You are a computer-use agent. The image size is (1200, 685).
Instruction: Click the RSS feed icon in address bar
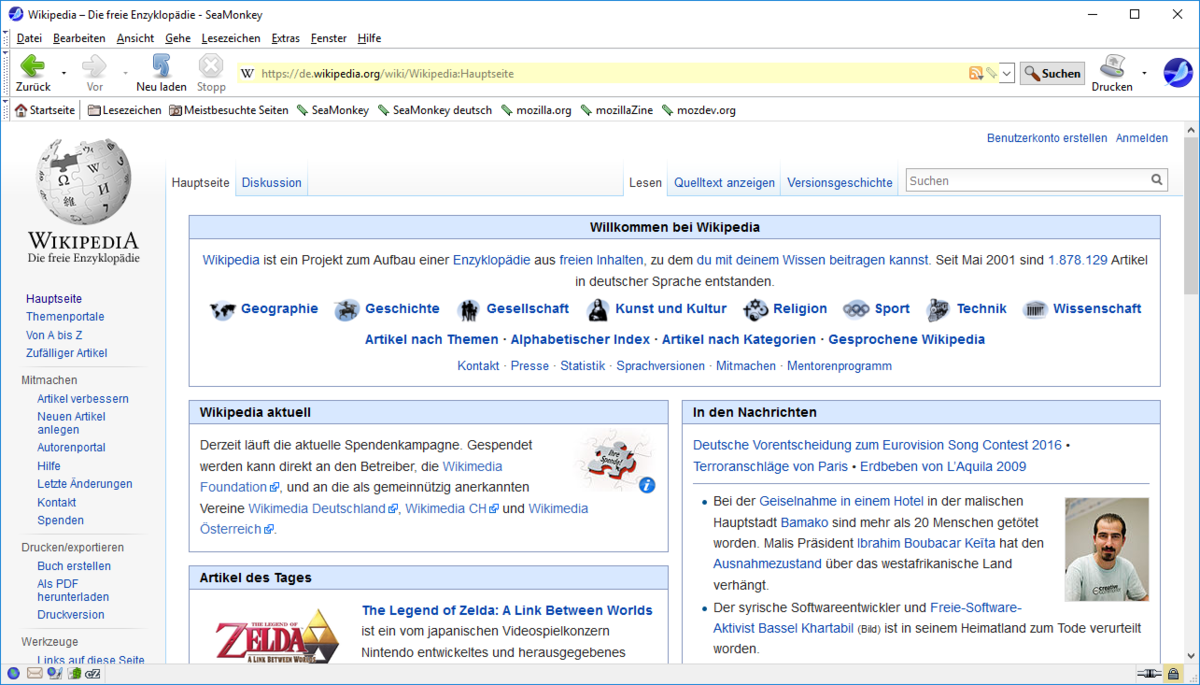[x=975, y=73]
